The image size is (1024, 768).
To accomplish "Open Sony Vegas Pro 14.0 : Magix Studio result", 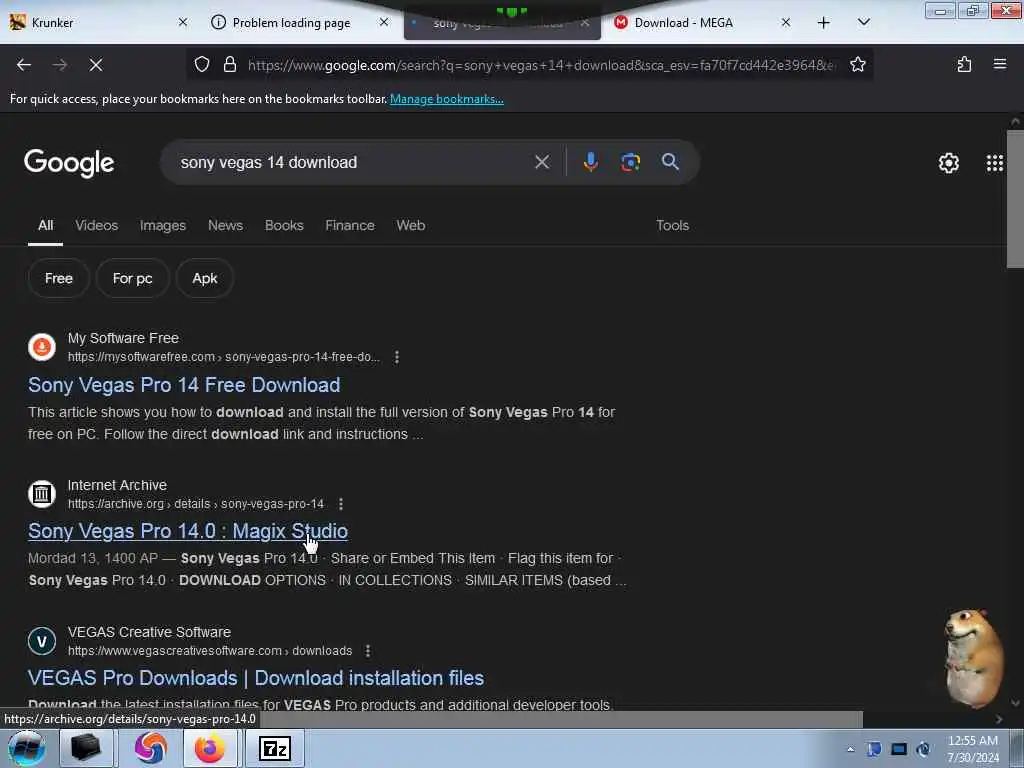I will click(188, 531).
